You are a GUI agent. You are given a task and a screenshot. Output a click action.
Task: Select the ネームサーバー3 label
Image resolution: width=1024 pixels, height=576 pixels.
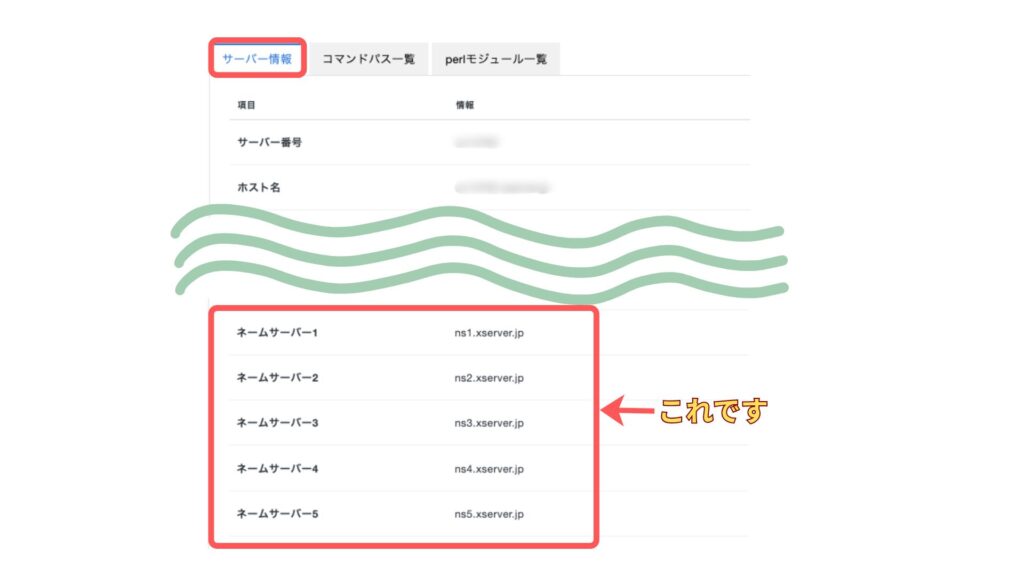[x=277, y=423]
